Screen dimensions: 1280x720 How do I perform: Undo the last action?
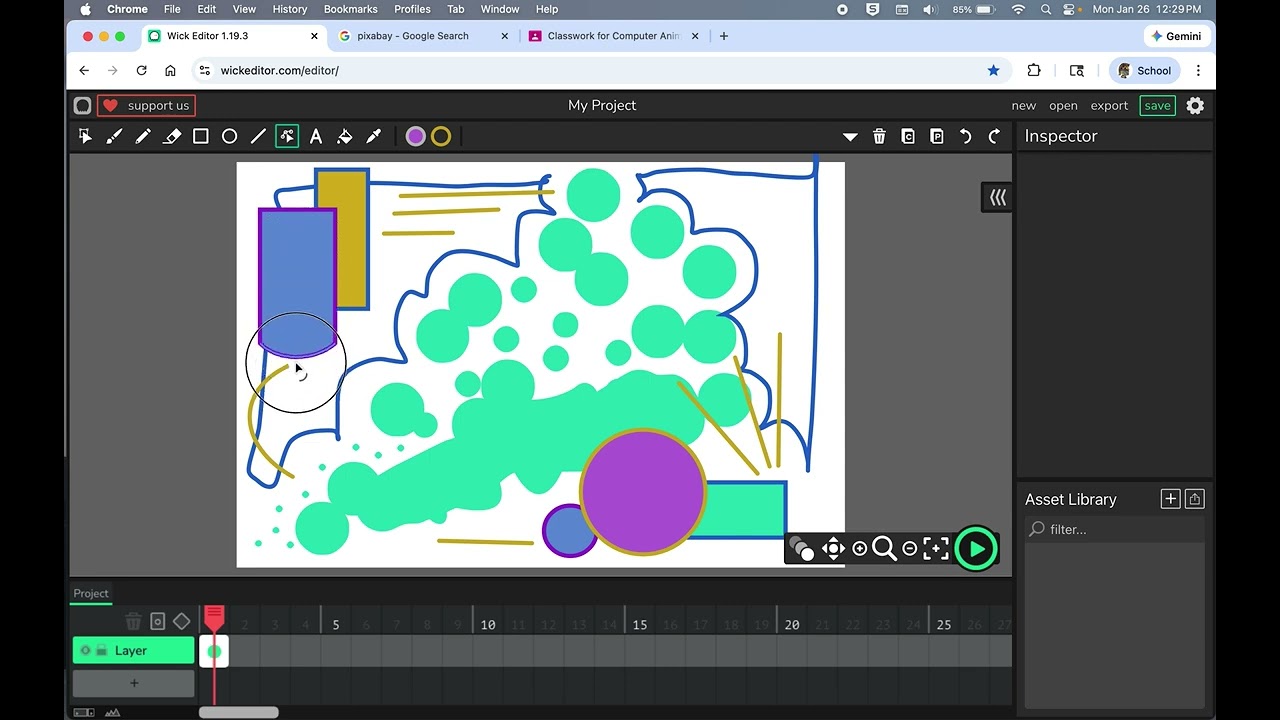966,136
